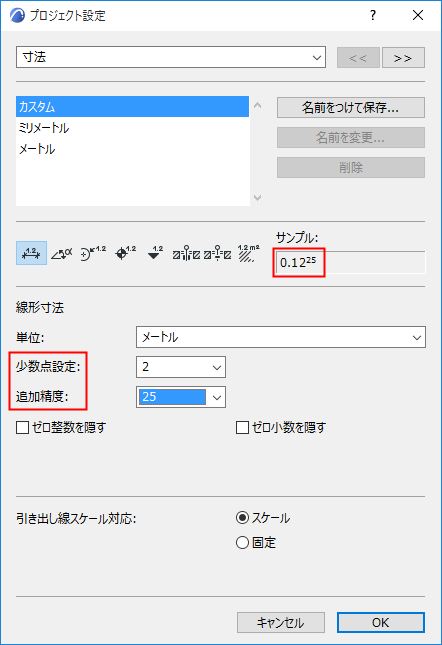Select メートル in the standards list

pyautogui.click(x=132, y=149)
